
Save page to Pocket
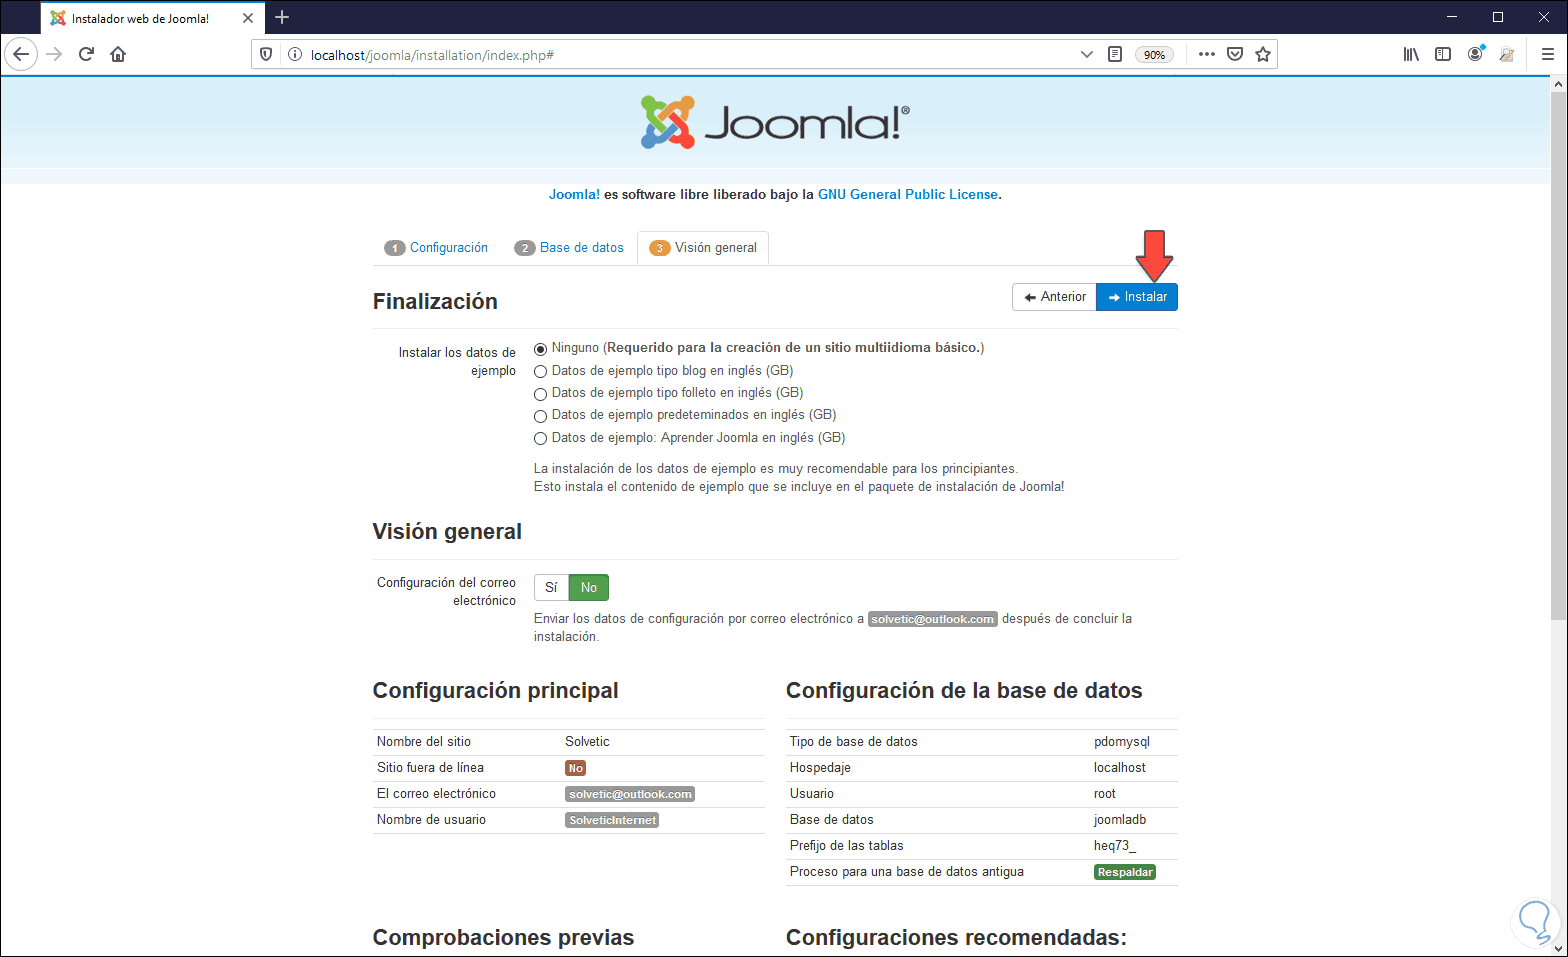click(1235, 54)
